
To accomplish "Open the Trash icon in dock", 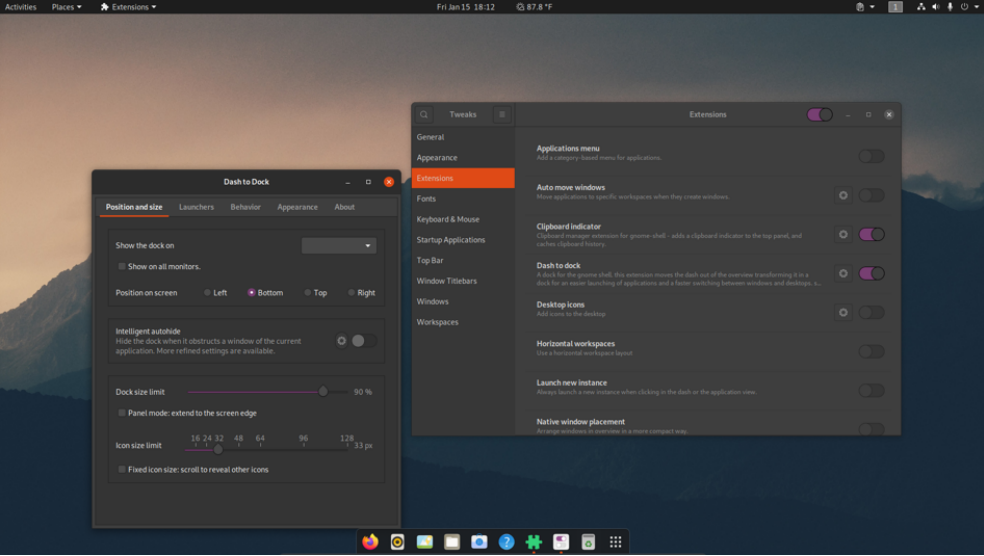I will [x=588, y=542].
